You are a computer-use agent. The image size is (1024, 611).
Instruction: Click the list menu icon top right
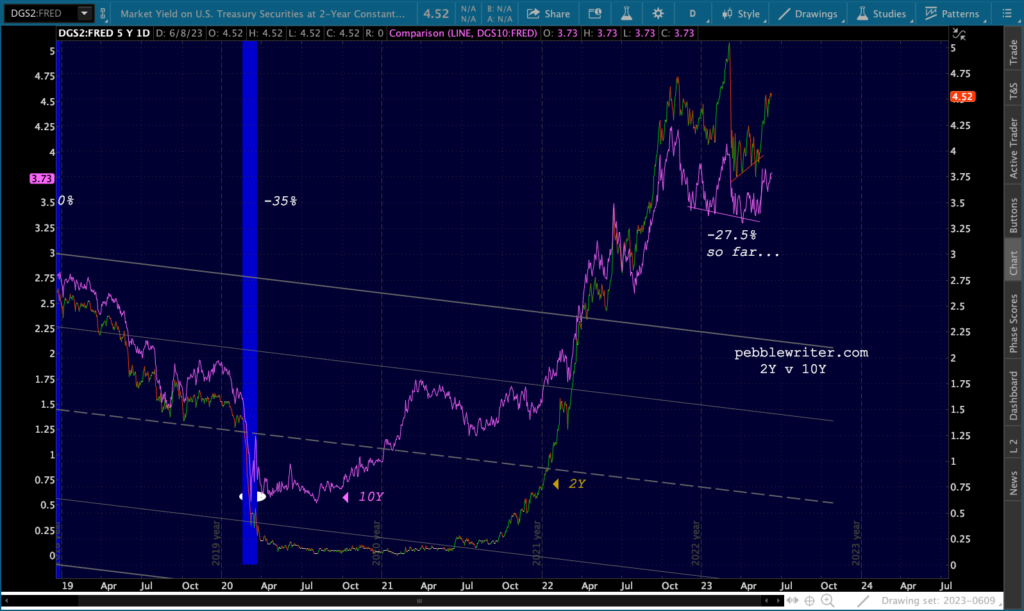click(1007, 14)
